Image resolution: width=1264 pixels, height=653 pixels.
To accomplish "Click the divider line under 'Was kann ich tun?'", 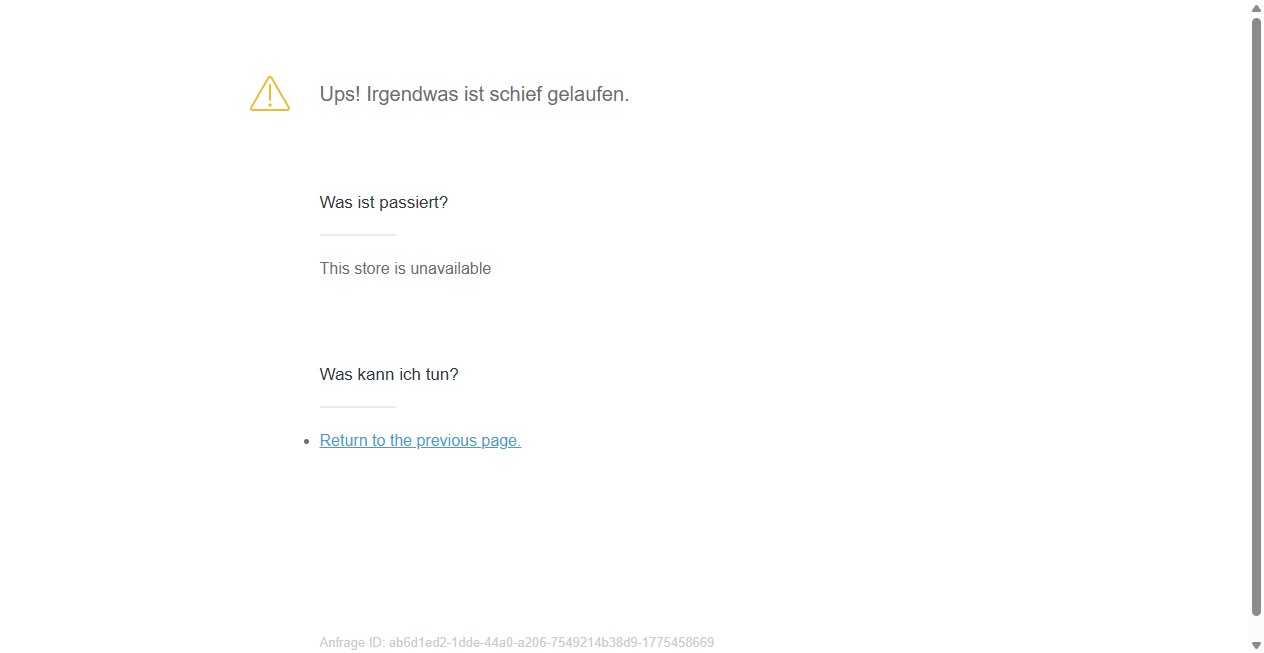I will [x=358, y=407].
